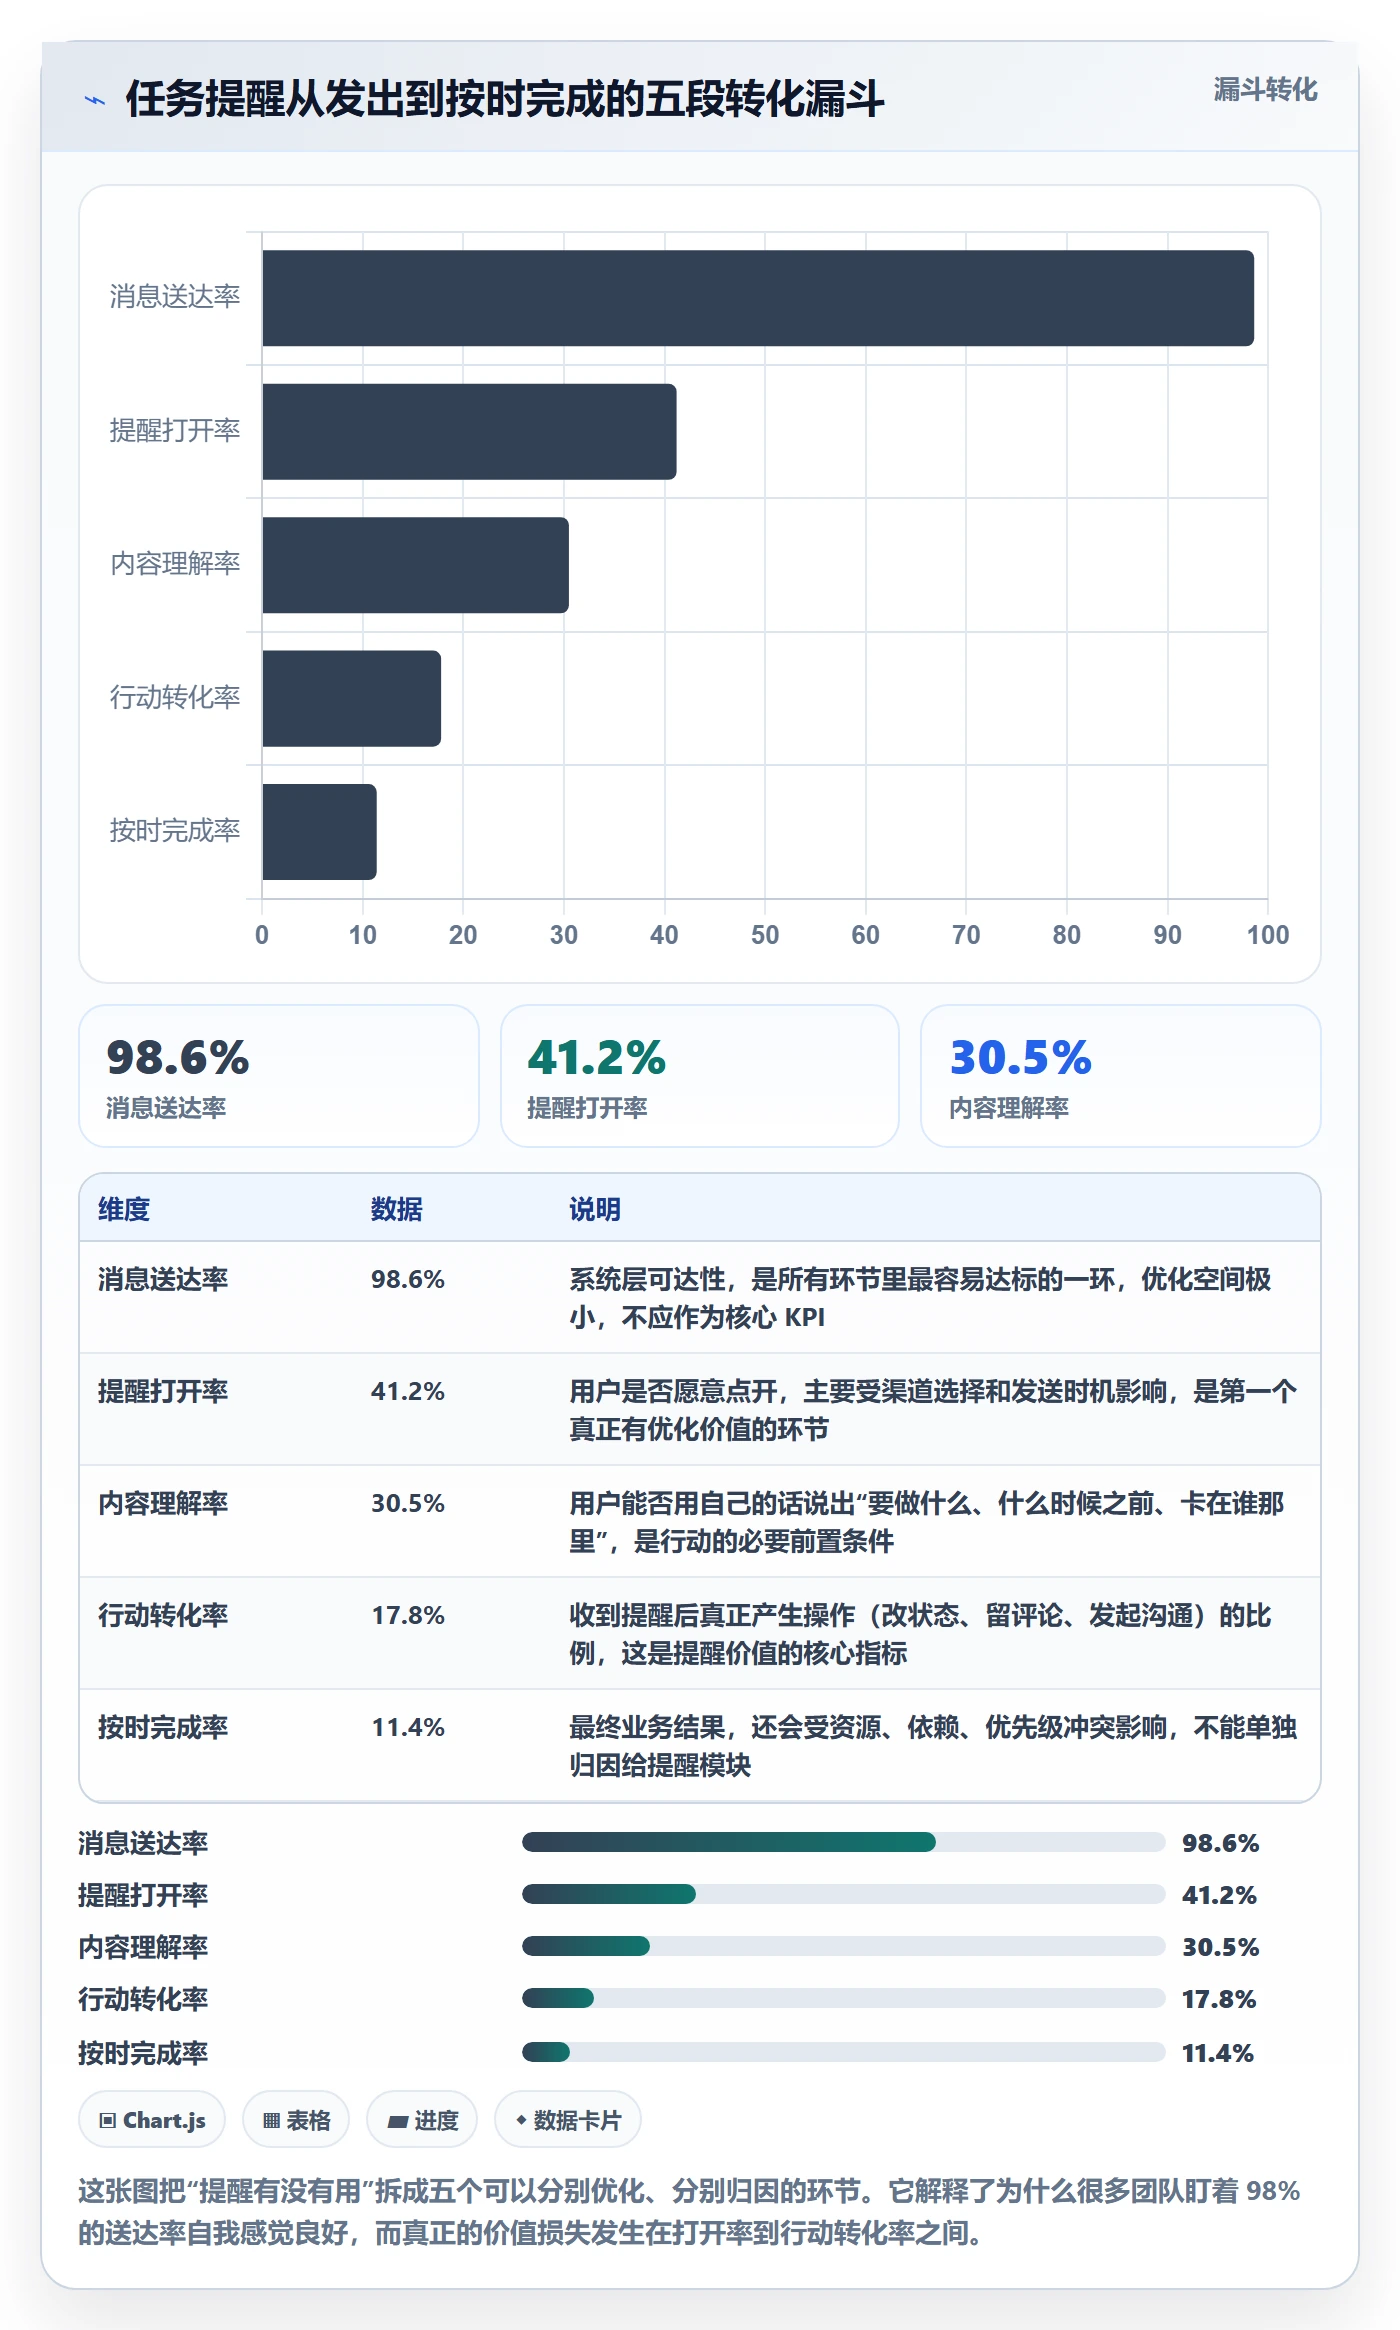Click the 内容理解率 row name in table

click(163, 1503)
